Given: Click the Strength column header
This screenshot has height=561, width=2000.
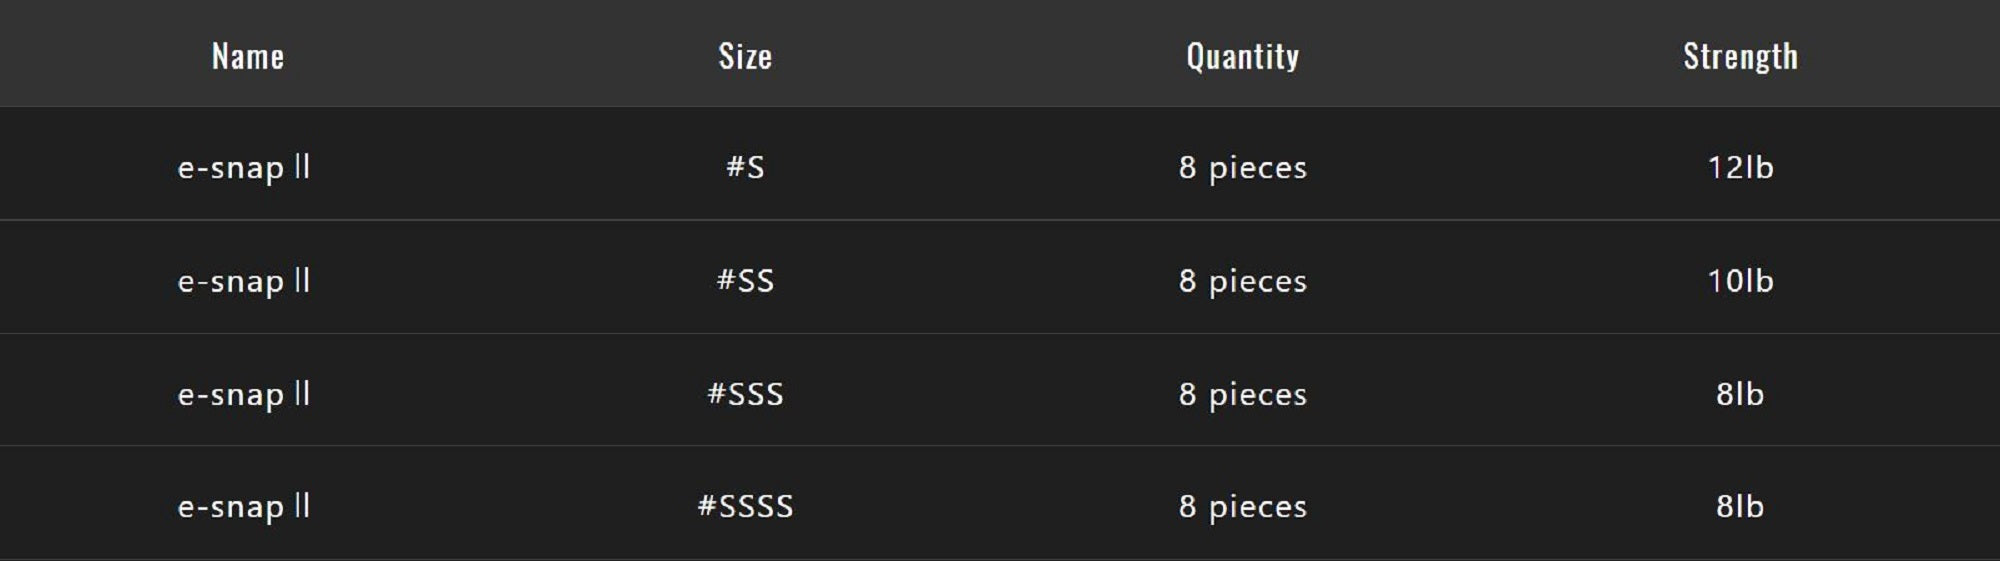Looking at the screenshot, I should pyautogui.click(x=1740, y=56).
